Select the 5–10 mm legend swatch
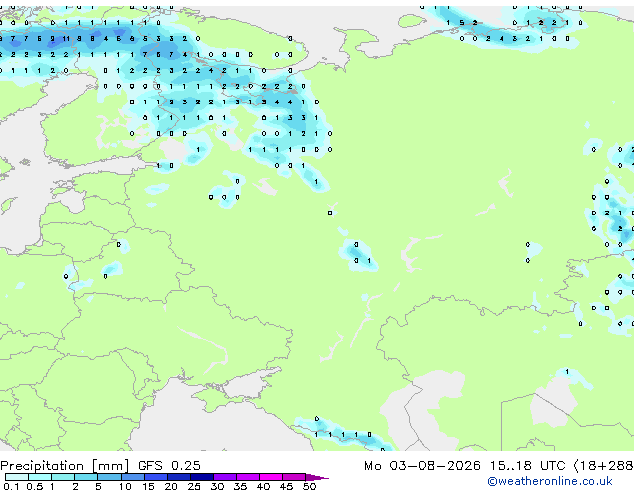This screenshot has height=490, width=634. click(109, 477)
